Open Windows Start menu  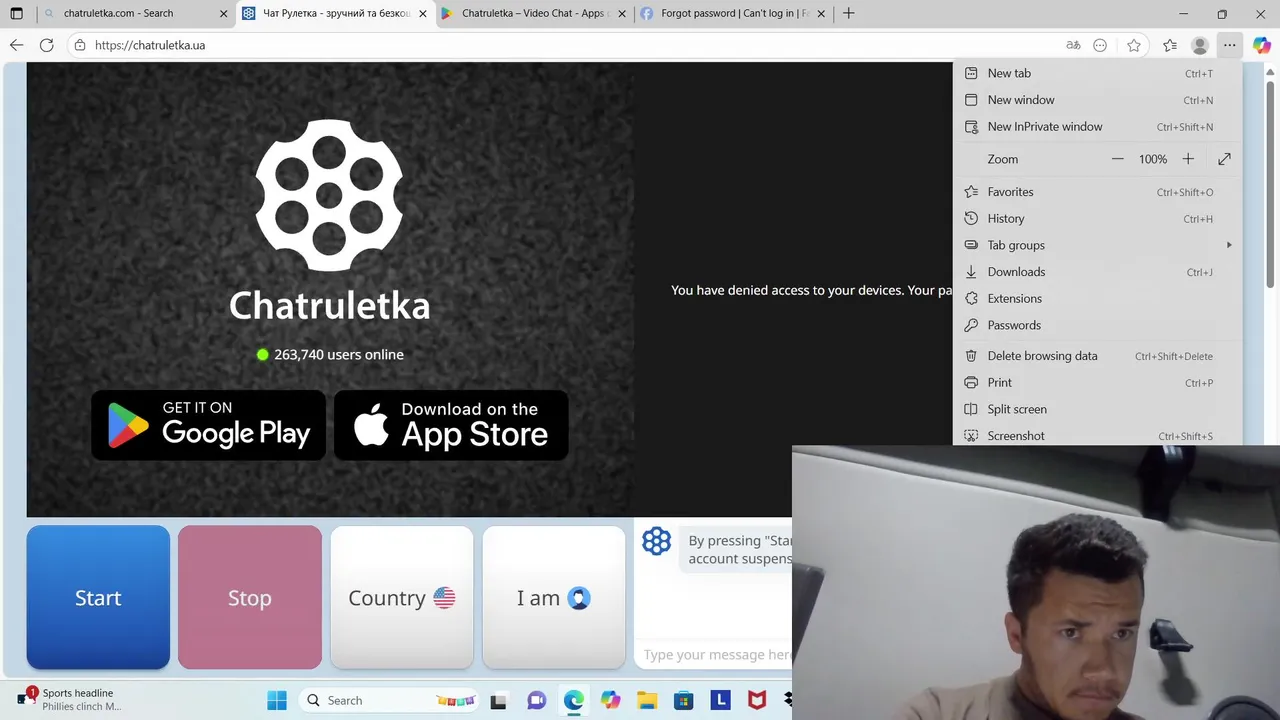click(277, 700)
